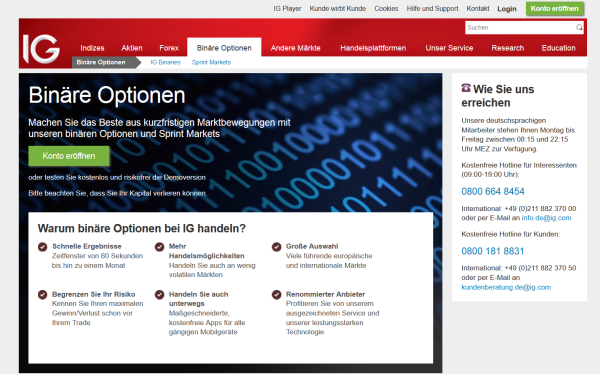
Task: Open the Aktien menu
Action: (132, 48)
